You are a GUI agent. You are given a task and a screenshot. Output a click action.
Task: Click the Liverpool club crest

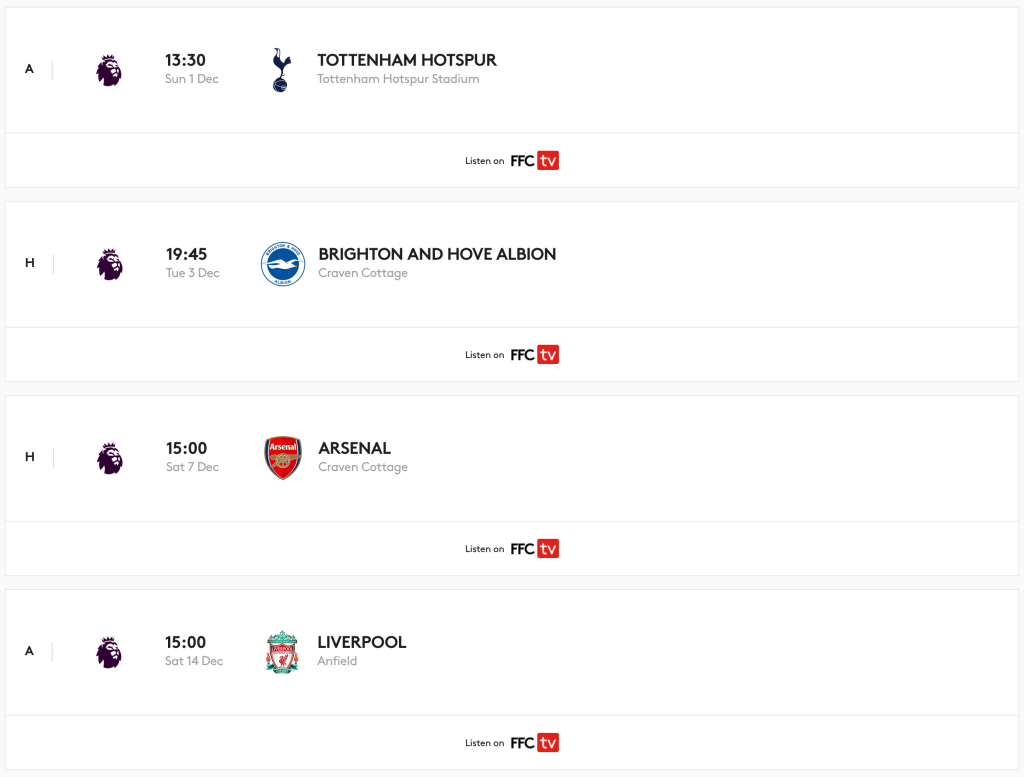pos(282,652)
